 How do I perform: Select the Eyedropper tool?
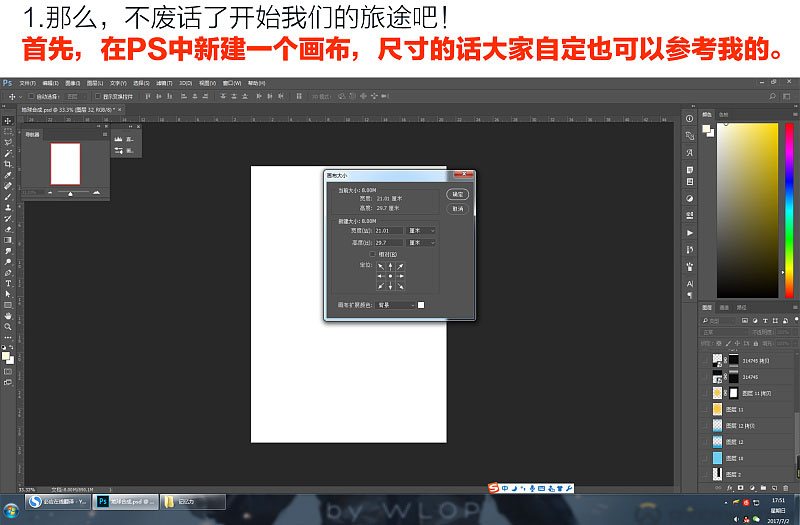(x=8, y=175)
